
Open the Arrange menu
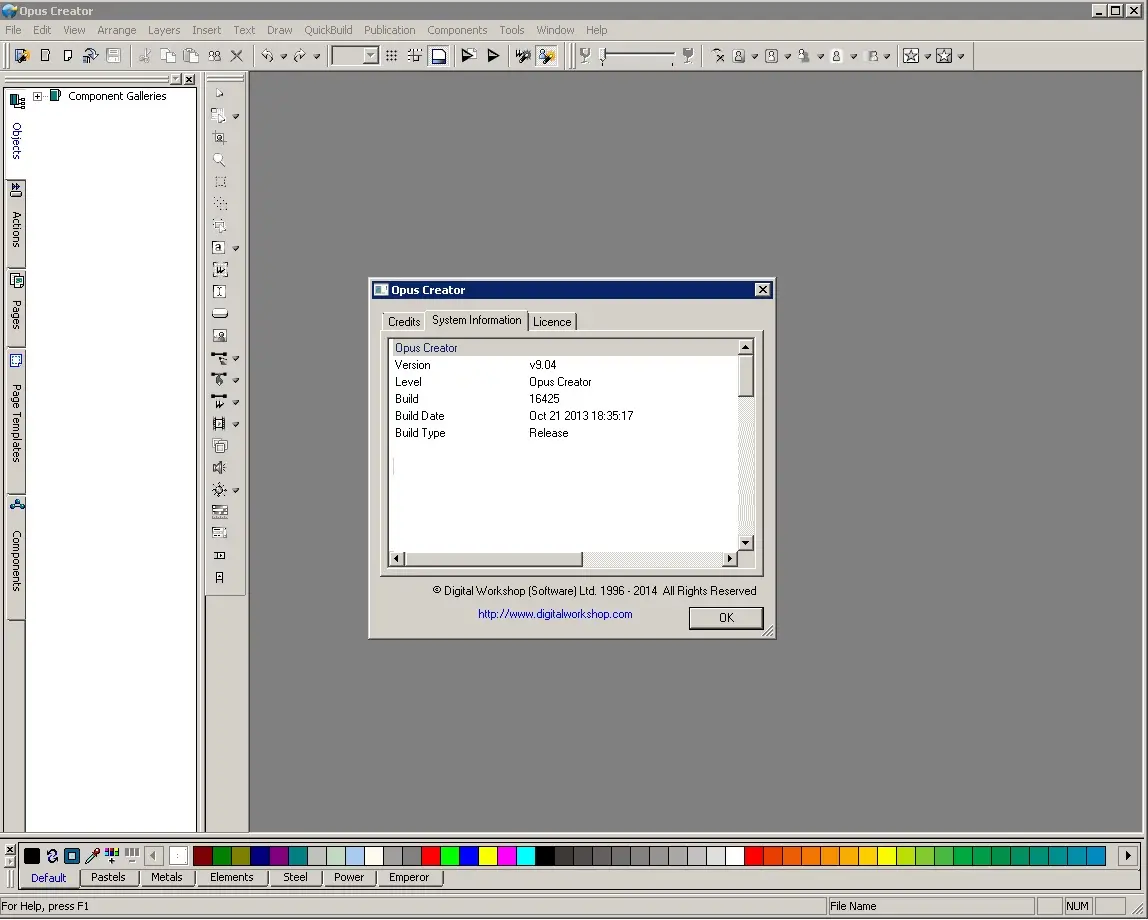coord(116,30)
